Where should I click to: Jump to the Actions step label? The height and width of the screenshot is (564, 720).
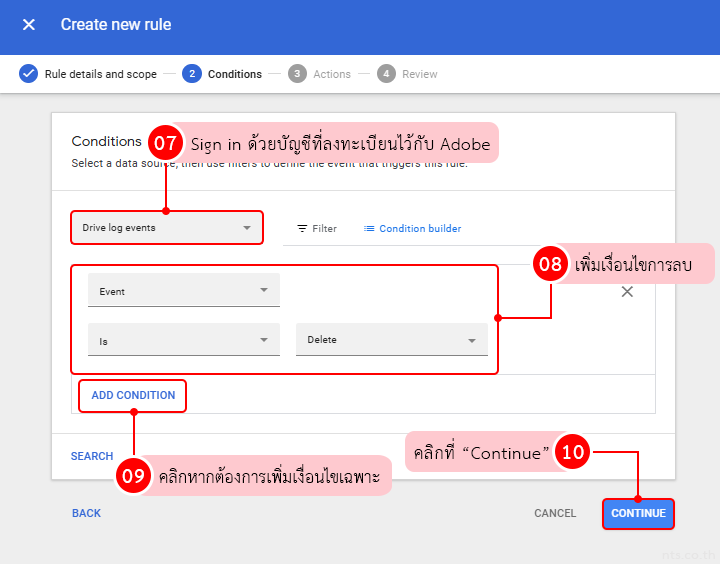(x=332, y=74)
